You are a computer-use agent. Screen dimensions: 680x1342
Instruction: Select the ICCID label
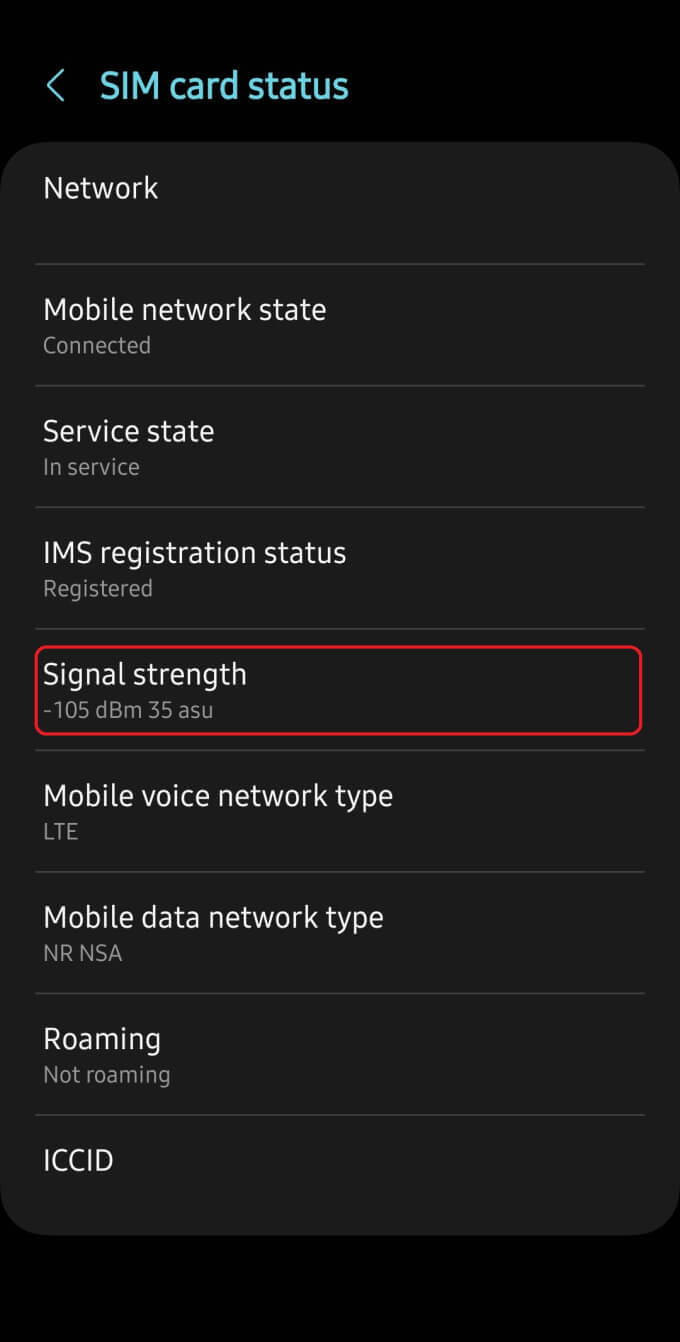pyautogui.click(x=78, y=1161)
